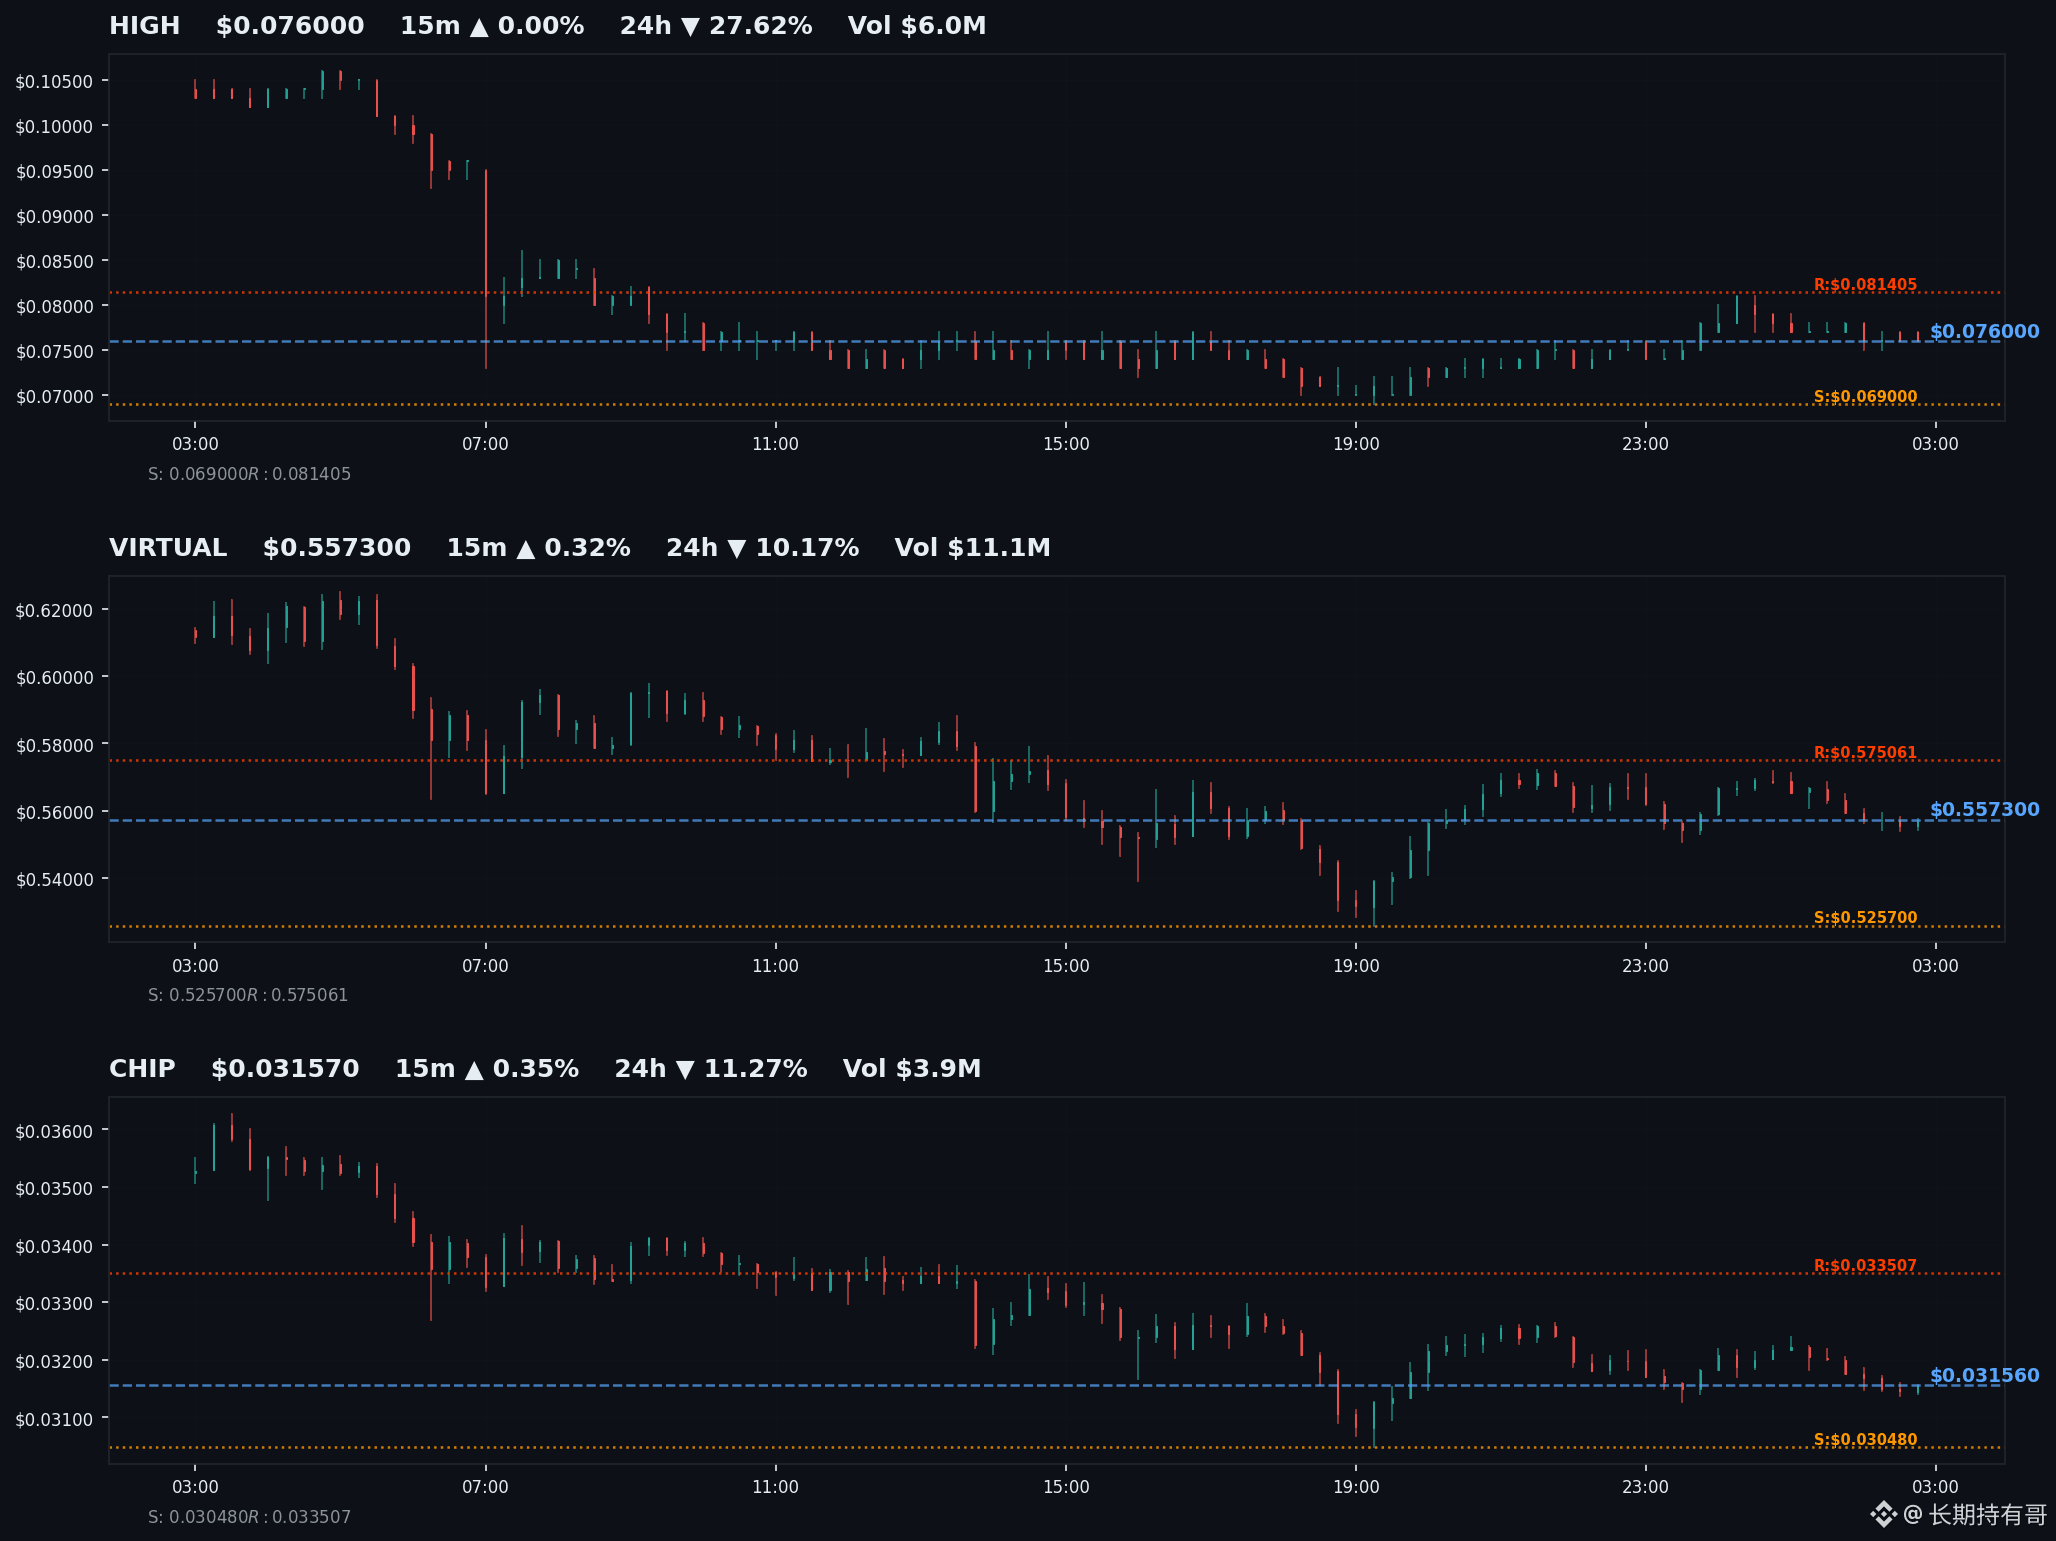Click the $0.03600 axis label
The height and width of the screenshot is (1541, 2056).
[x=54, y=1132]
